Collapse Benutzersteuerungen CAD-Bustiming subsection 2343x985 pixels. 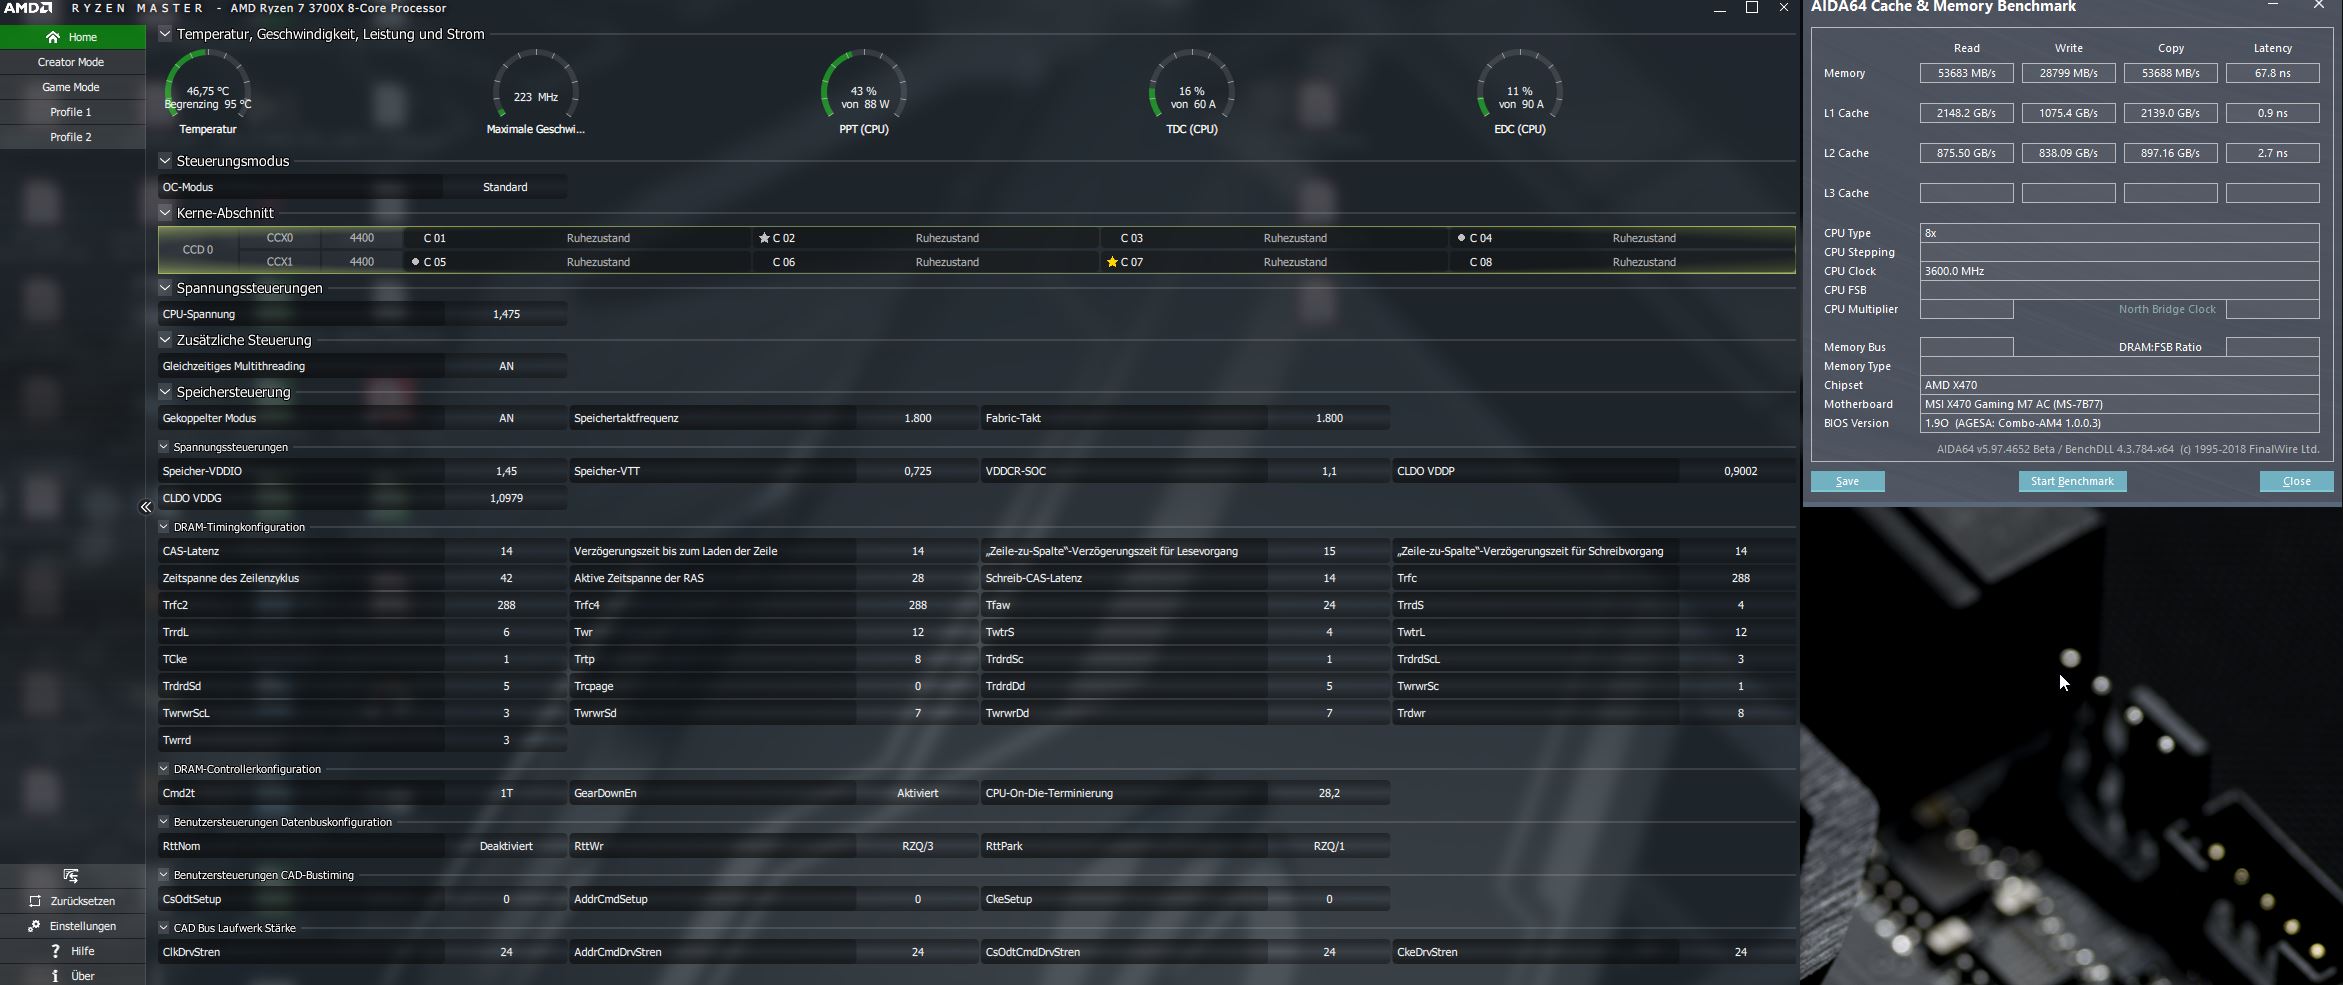[x=164, y=875]
